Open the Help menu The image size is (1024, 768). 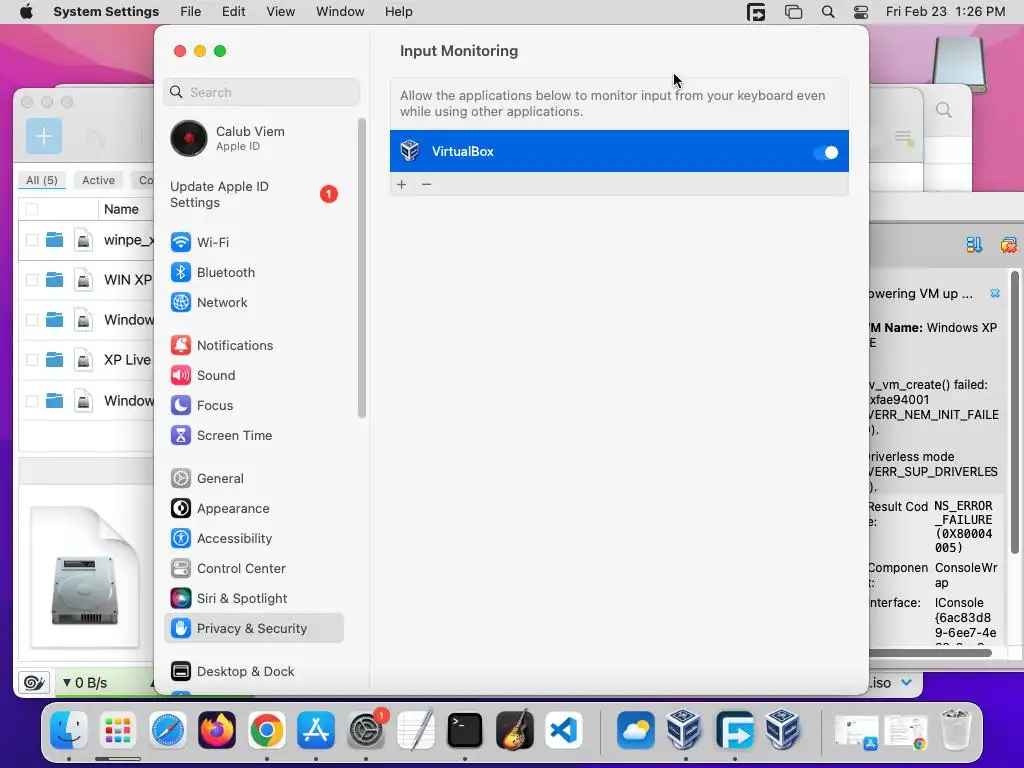pyautogui.click(x=398, y=12)
